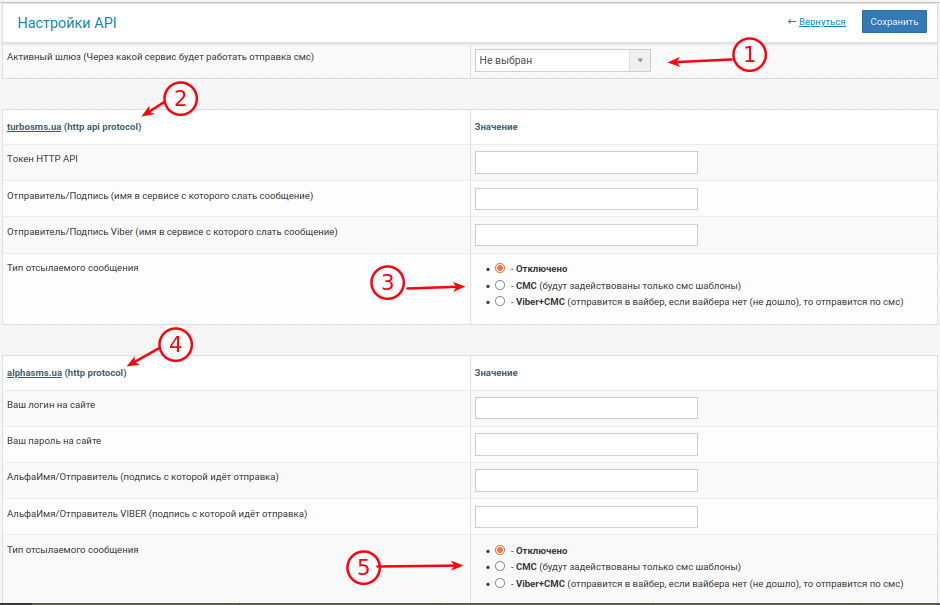940x605 pixels.
Task: Select Viber+СМС radio under turbosms.ua
Action: click(500, 302)
